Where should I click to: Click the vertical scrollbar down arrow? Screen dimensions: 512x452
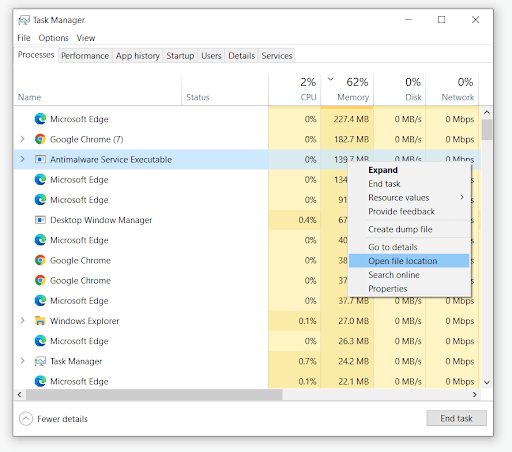(x=487, y=382)
